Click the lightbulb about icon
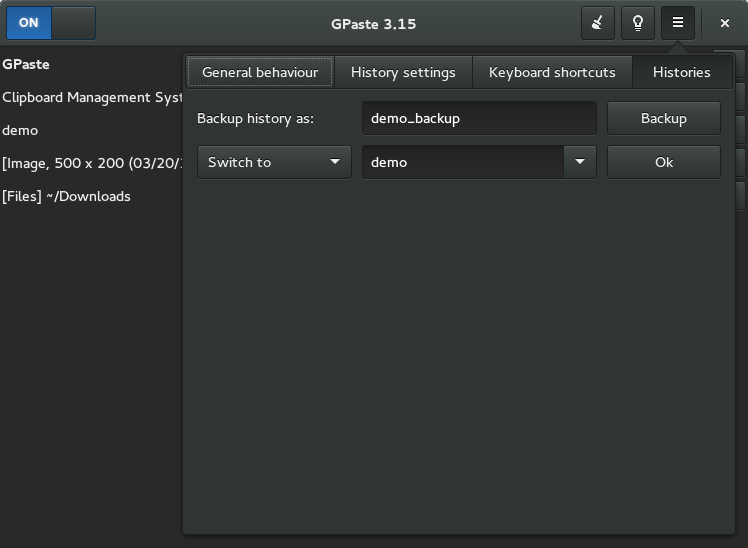748x548 pixels. 638,23
